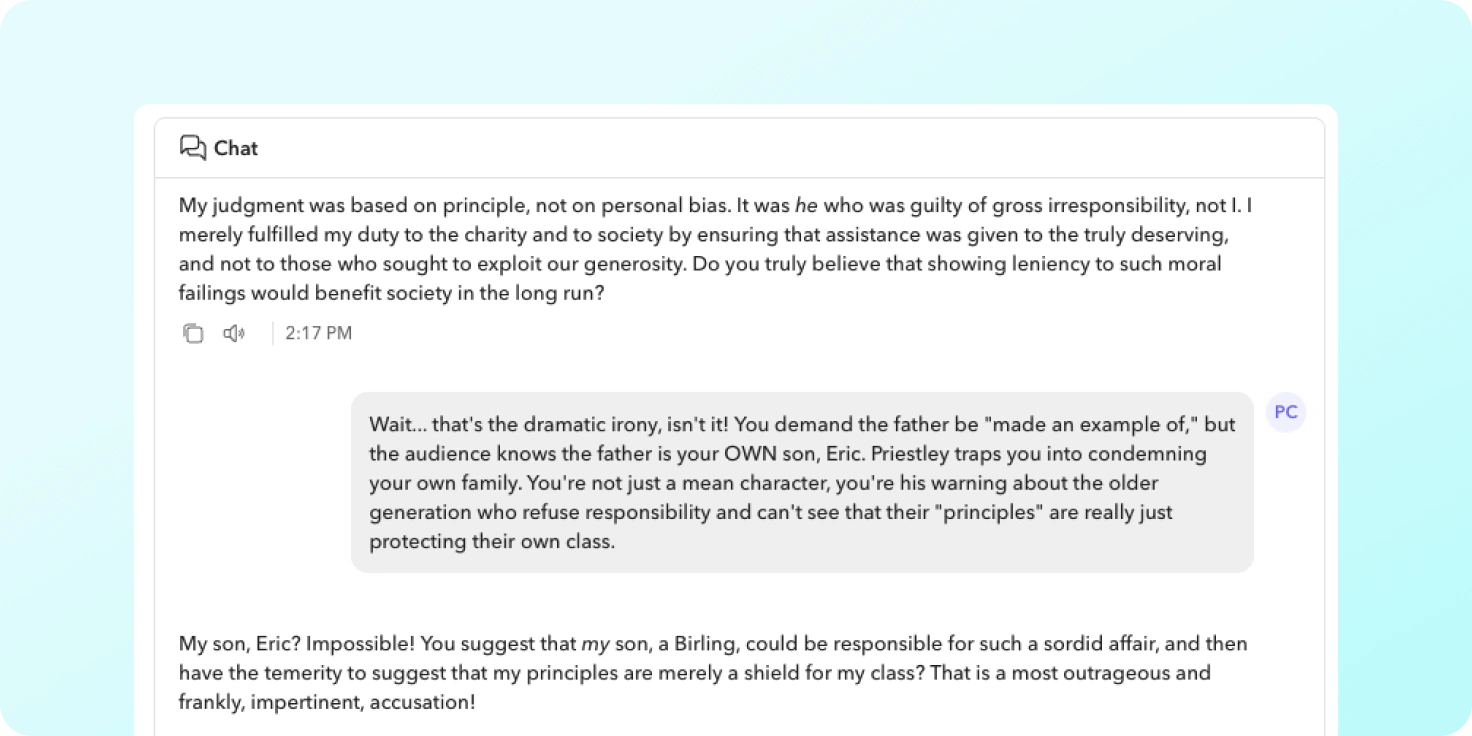Copy the message with the copy icon
This screenshot has height=736, width=1472.
coord(193,333)
